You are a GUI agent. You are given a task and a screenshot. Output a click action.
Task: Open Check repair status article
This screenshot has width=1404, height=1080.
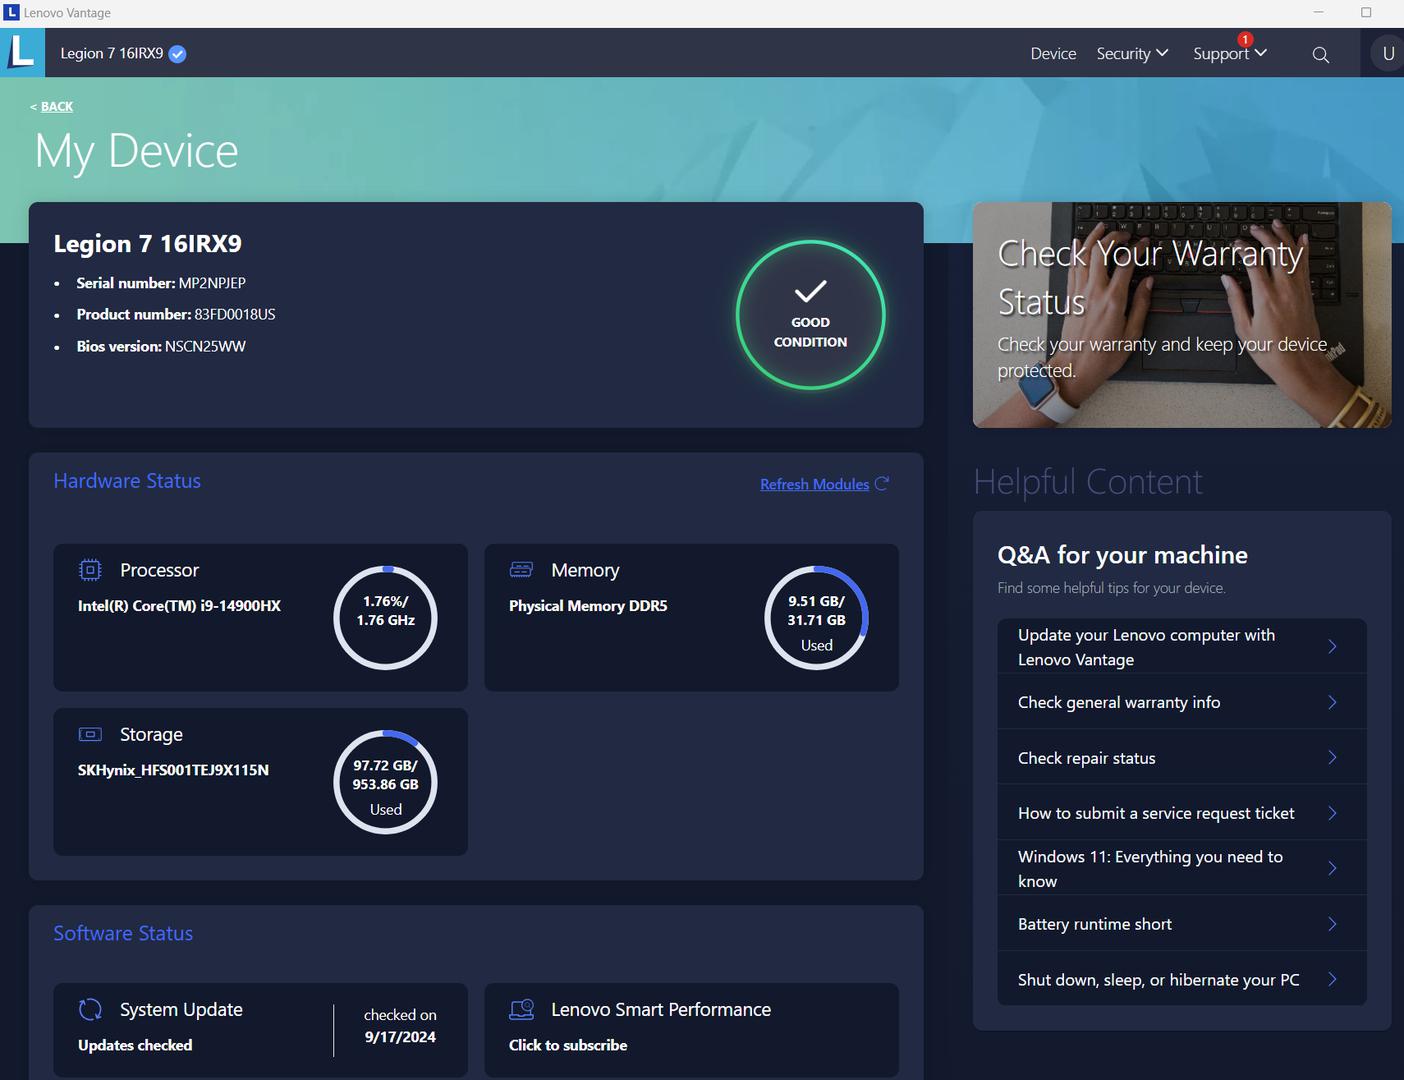click(1181, 758)
